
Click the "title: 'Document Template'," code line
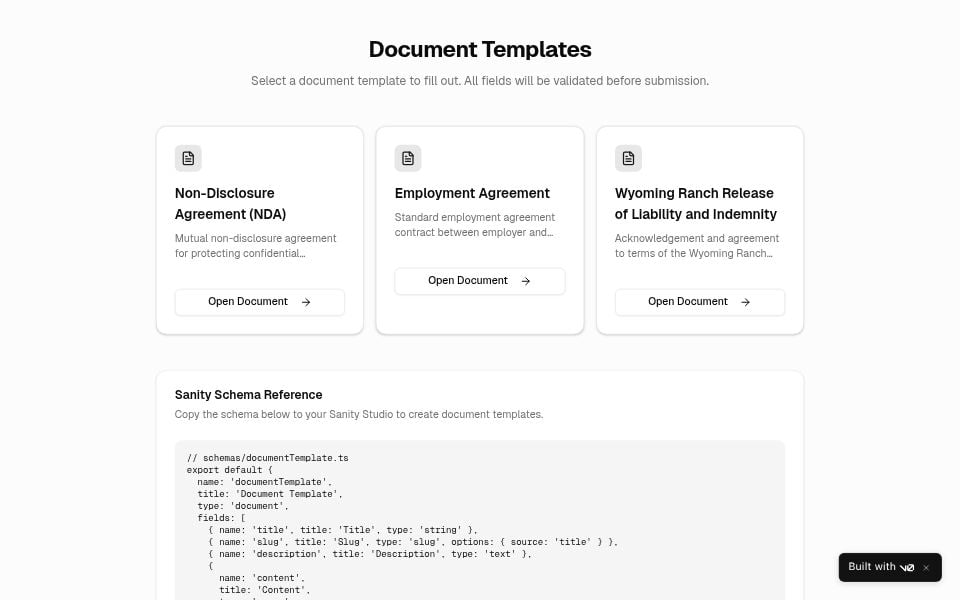pos(270,494)
